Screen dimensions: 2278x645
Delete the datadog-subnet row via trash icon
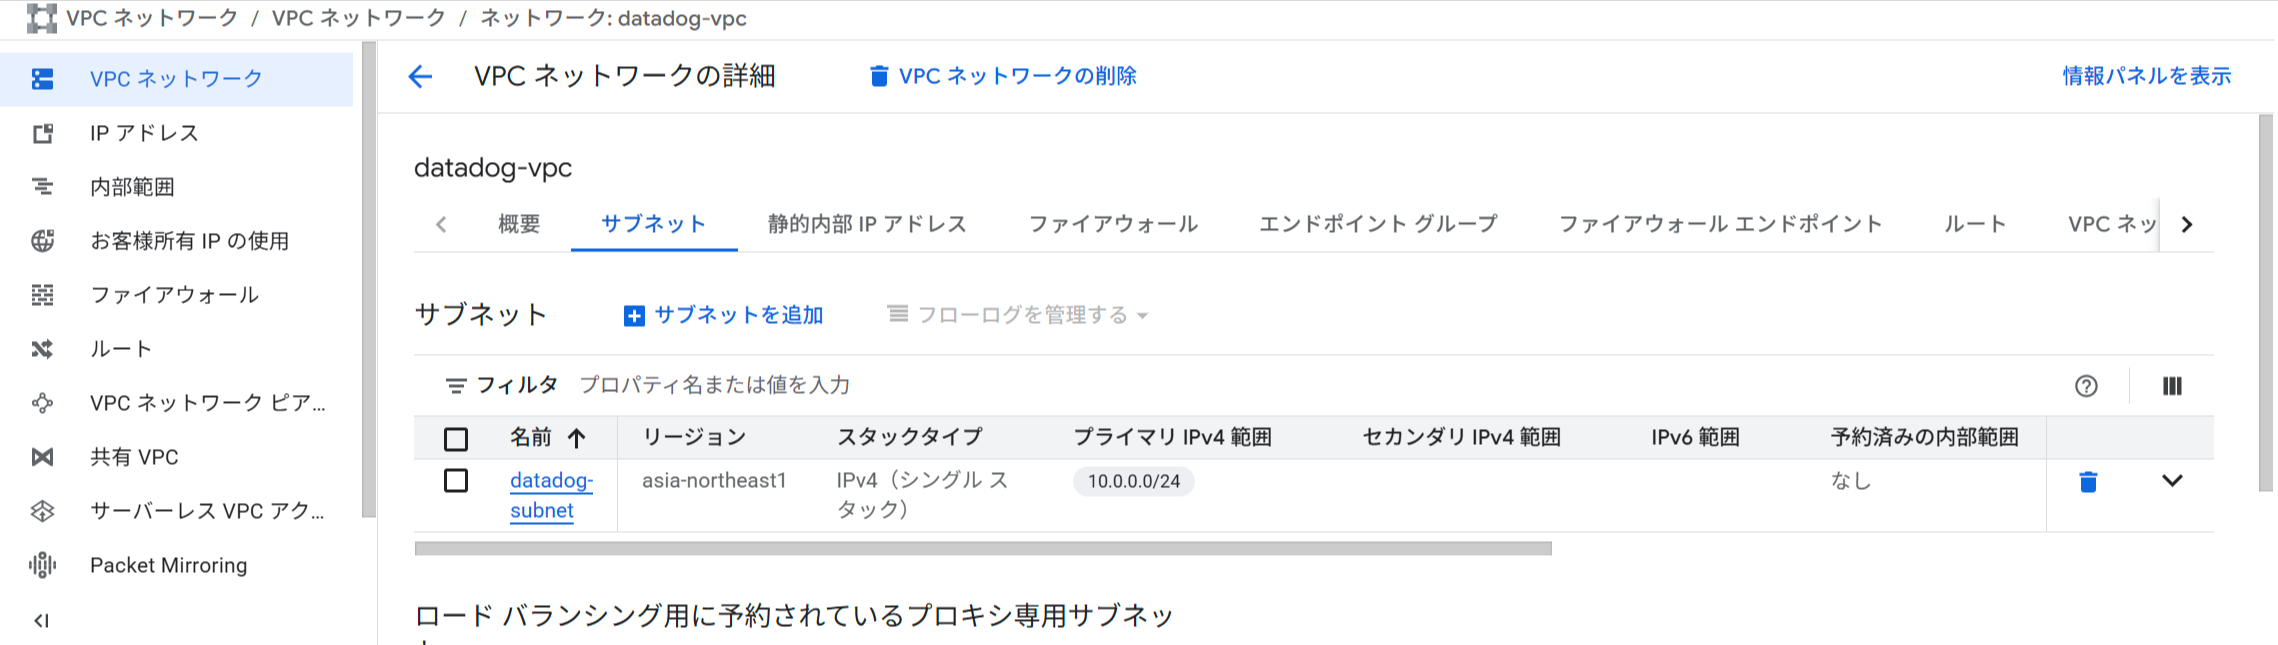[x=2089, y=481]
